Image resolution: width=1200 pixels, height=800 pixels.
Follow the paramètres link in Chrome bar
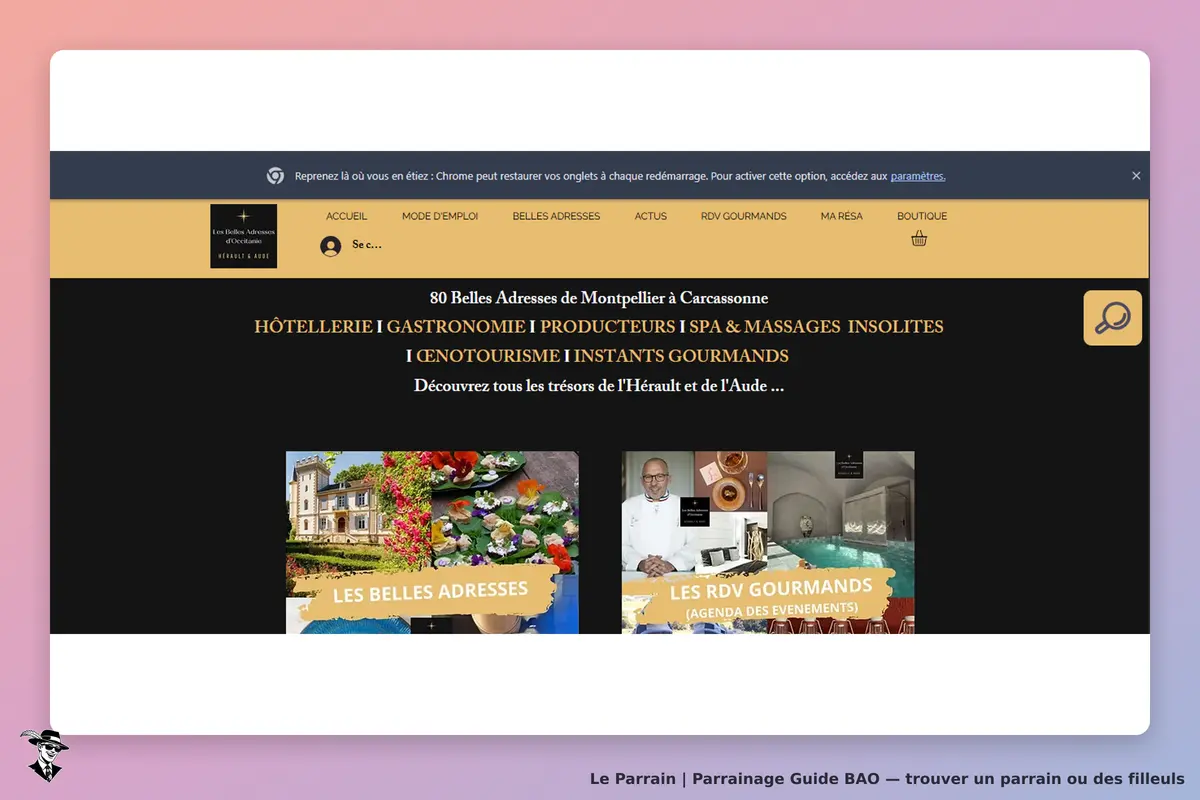click(918, 176)
